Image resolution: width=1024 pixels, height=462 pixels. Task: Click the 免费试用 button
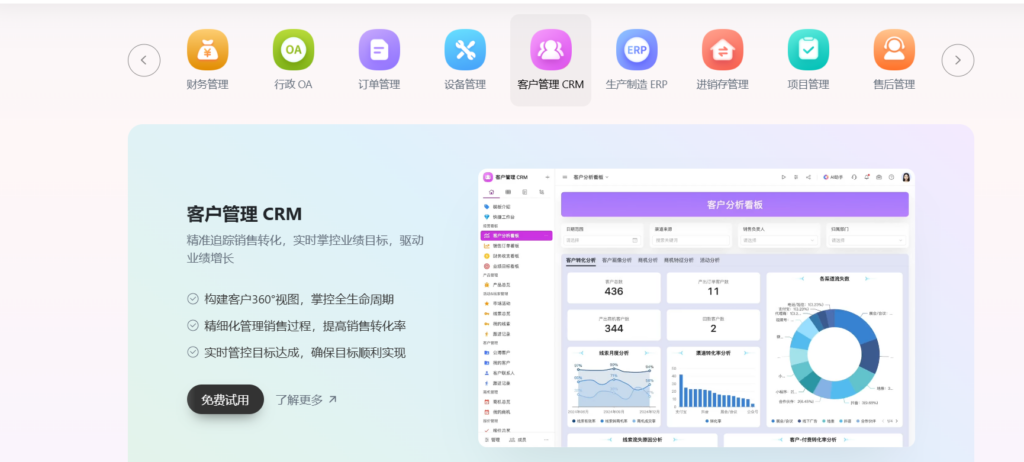[x=225, y=399]
